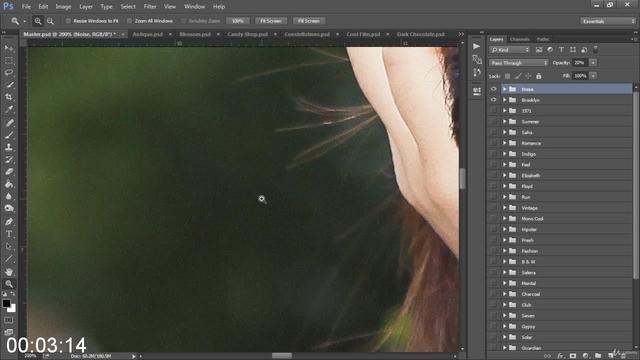Select the Pen tool
Screen dimensions: 640x360
click(9, 222)
